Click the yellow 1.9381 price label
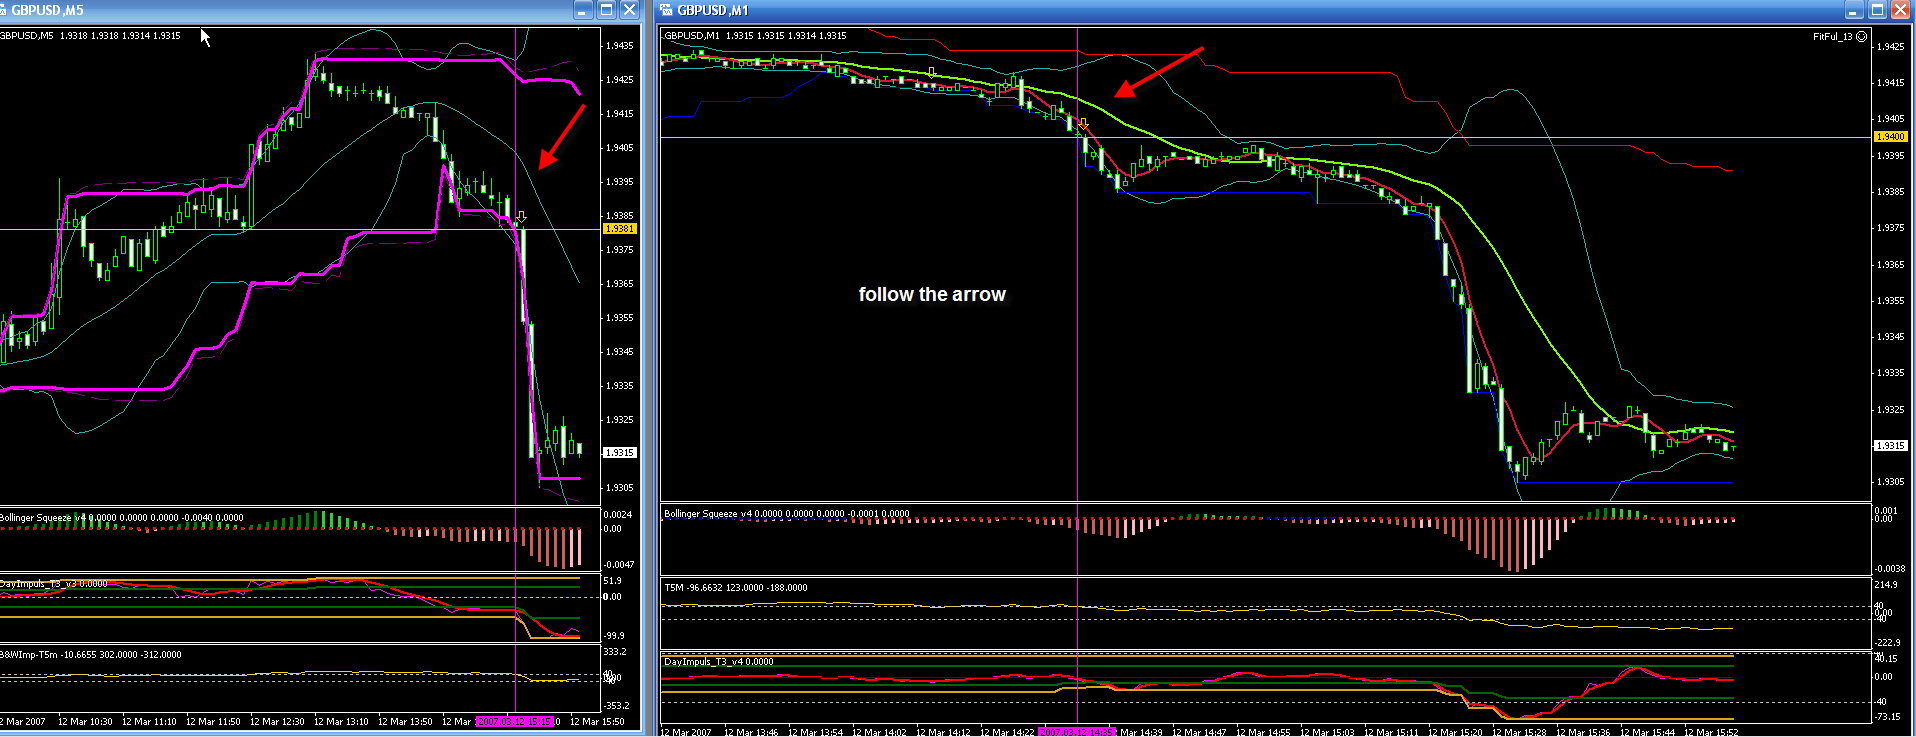This screenshot has width=1916, height=737. 619,229
